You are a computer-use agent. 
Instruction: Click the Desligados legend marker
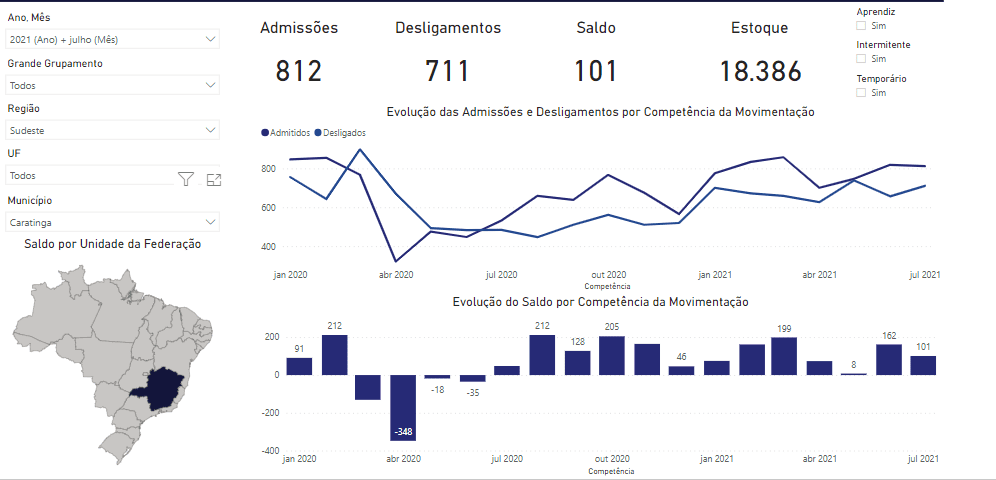coord(318,132)
